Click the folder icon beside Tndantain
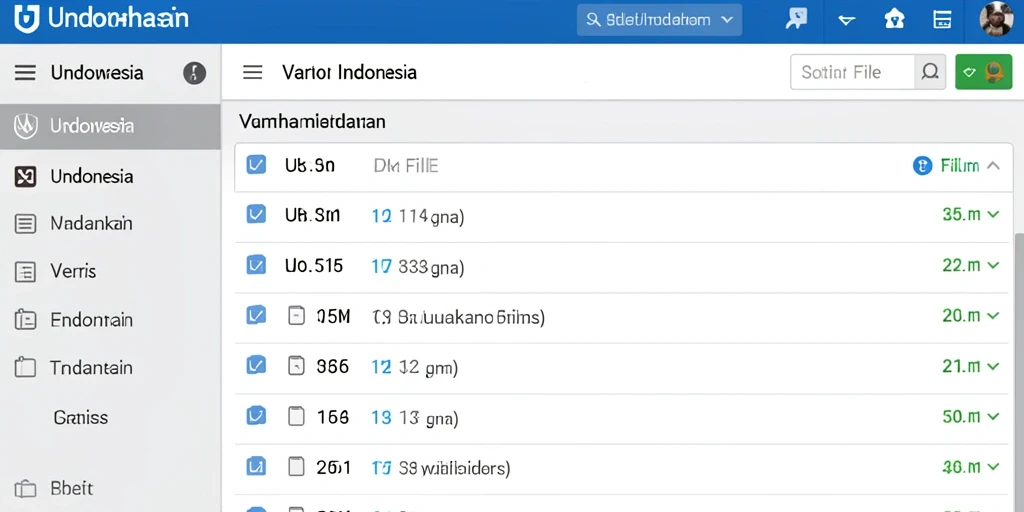The image size is (1024, 512). click(x=25, y=367)
